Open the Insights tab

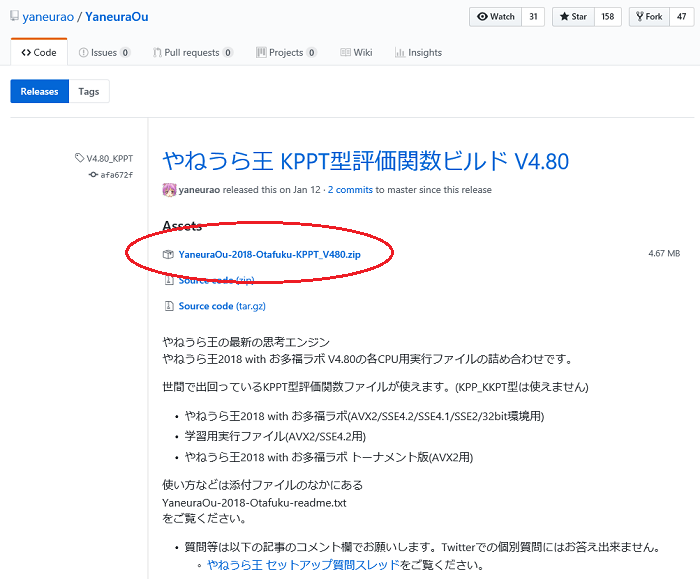pyautogui.click(x=418, y=52)
